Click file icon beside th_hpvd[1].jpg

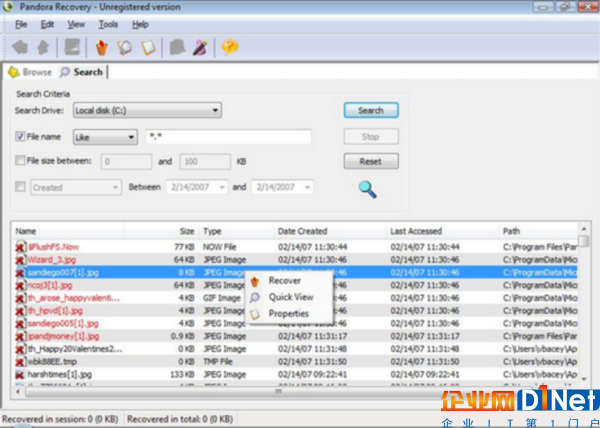tap(20, 311)
